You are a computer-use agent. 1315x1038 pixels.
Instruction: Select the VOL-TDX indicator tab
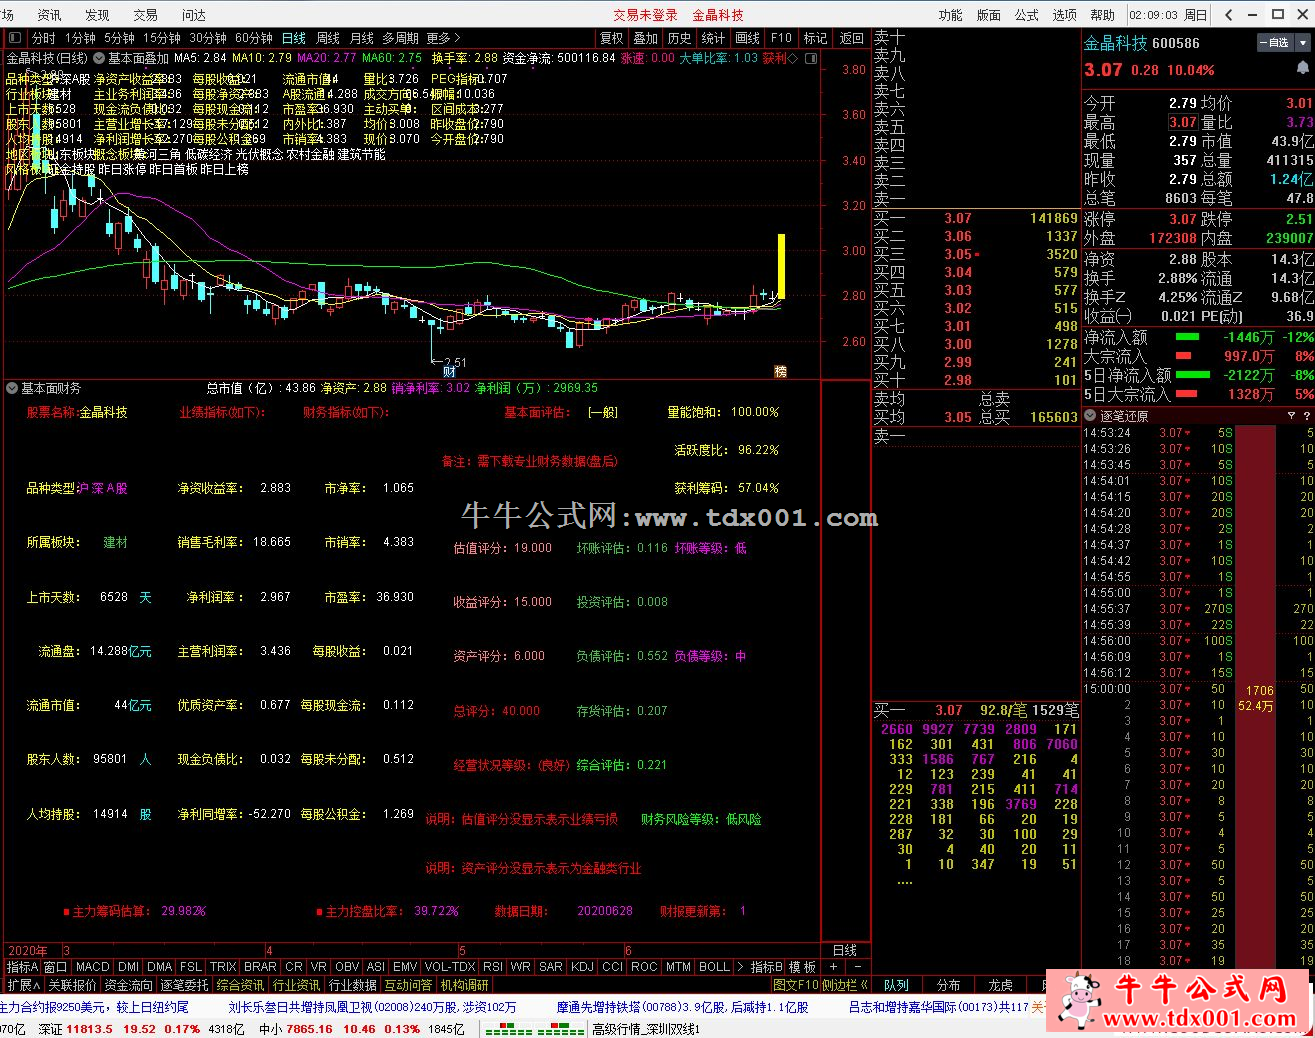[x=450, y=967]
